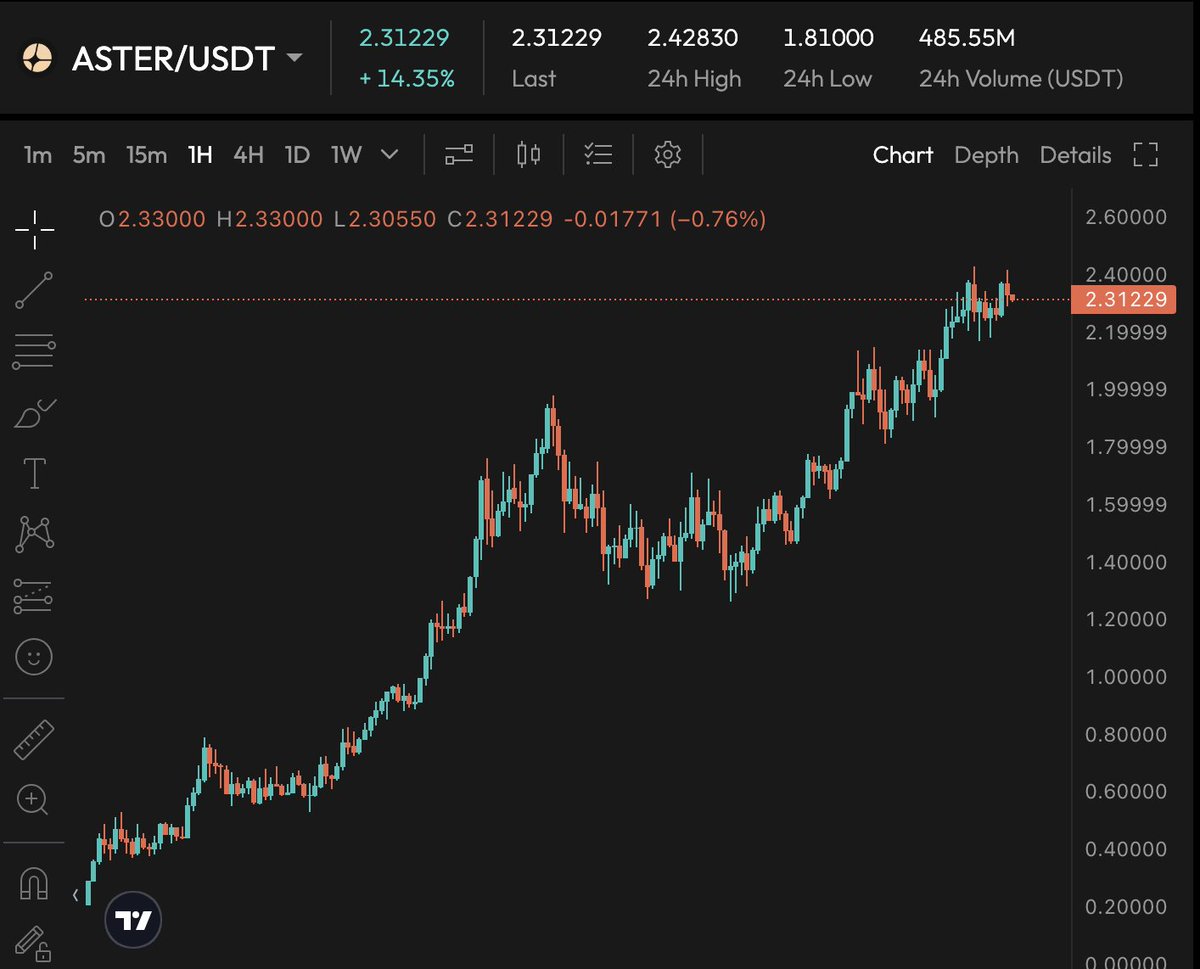Switch to the Details tab
1200x969 pixels.
pos(1075,155)
